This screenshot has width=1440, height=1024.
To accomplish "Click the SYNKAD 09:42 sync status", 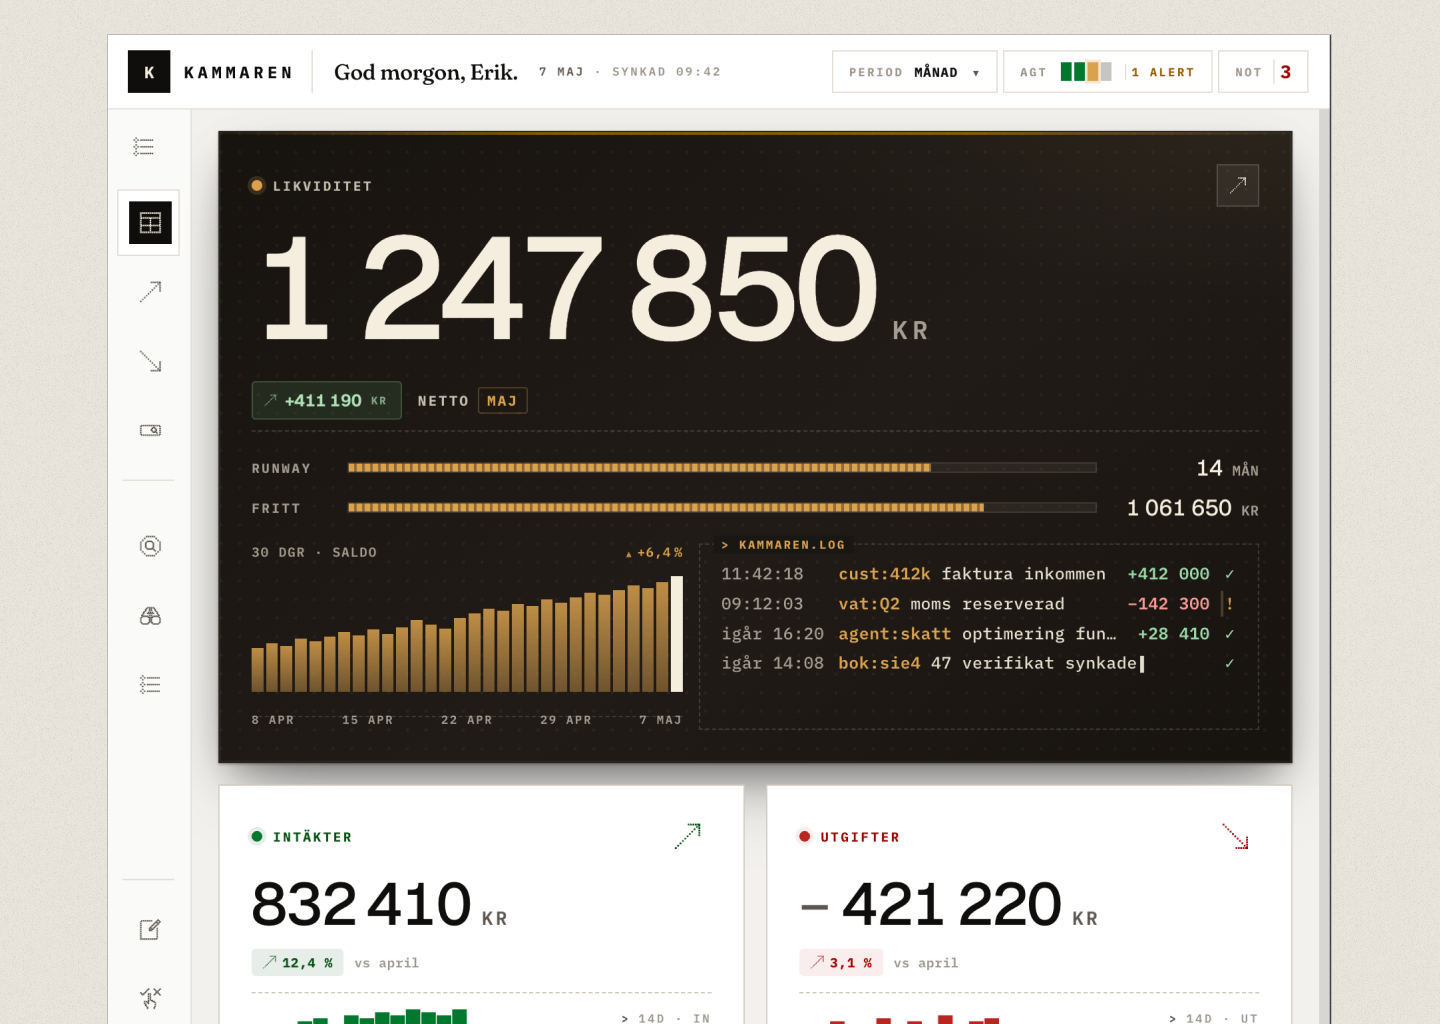I will [666, 72].
